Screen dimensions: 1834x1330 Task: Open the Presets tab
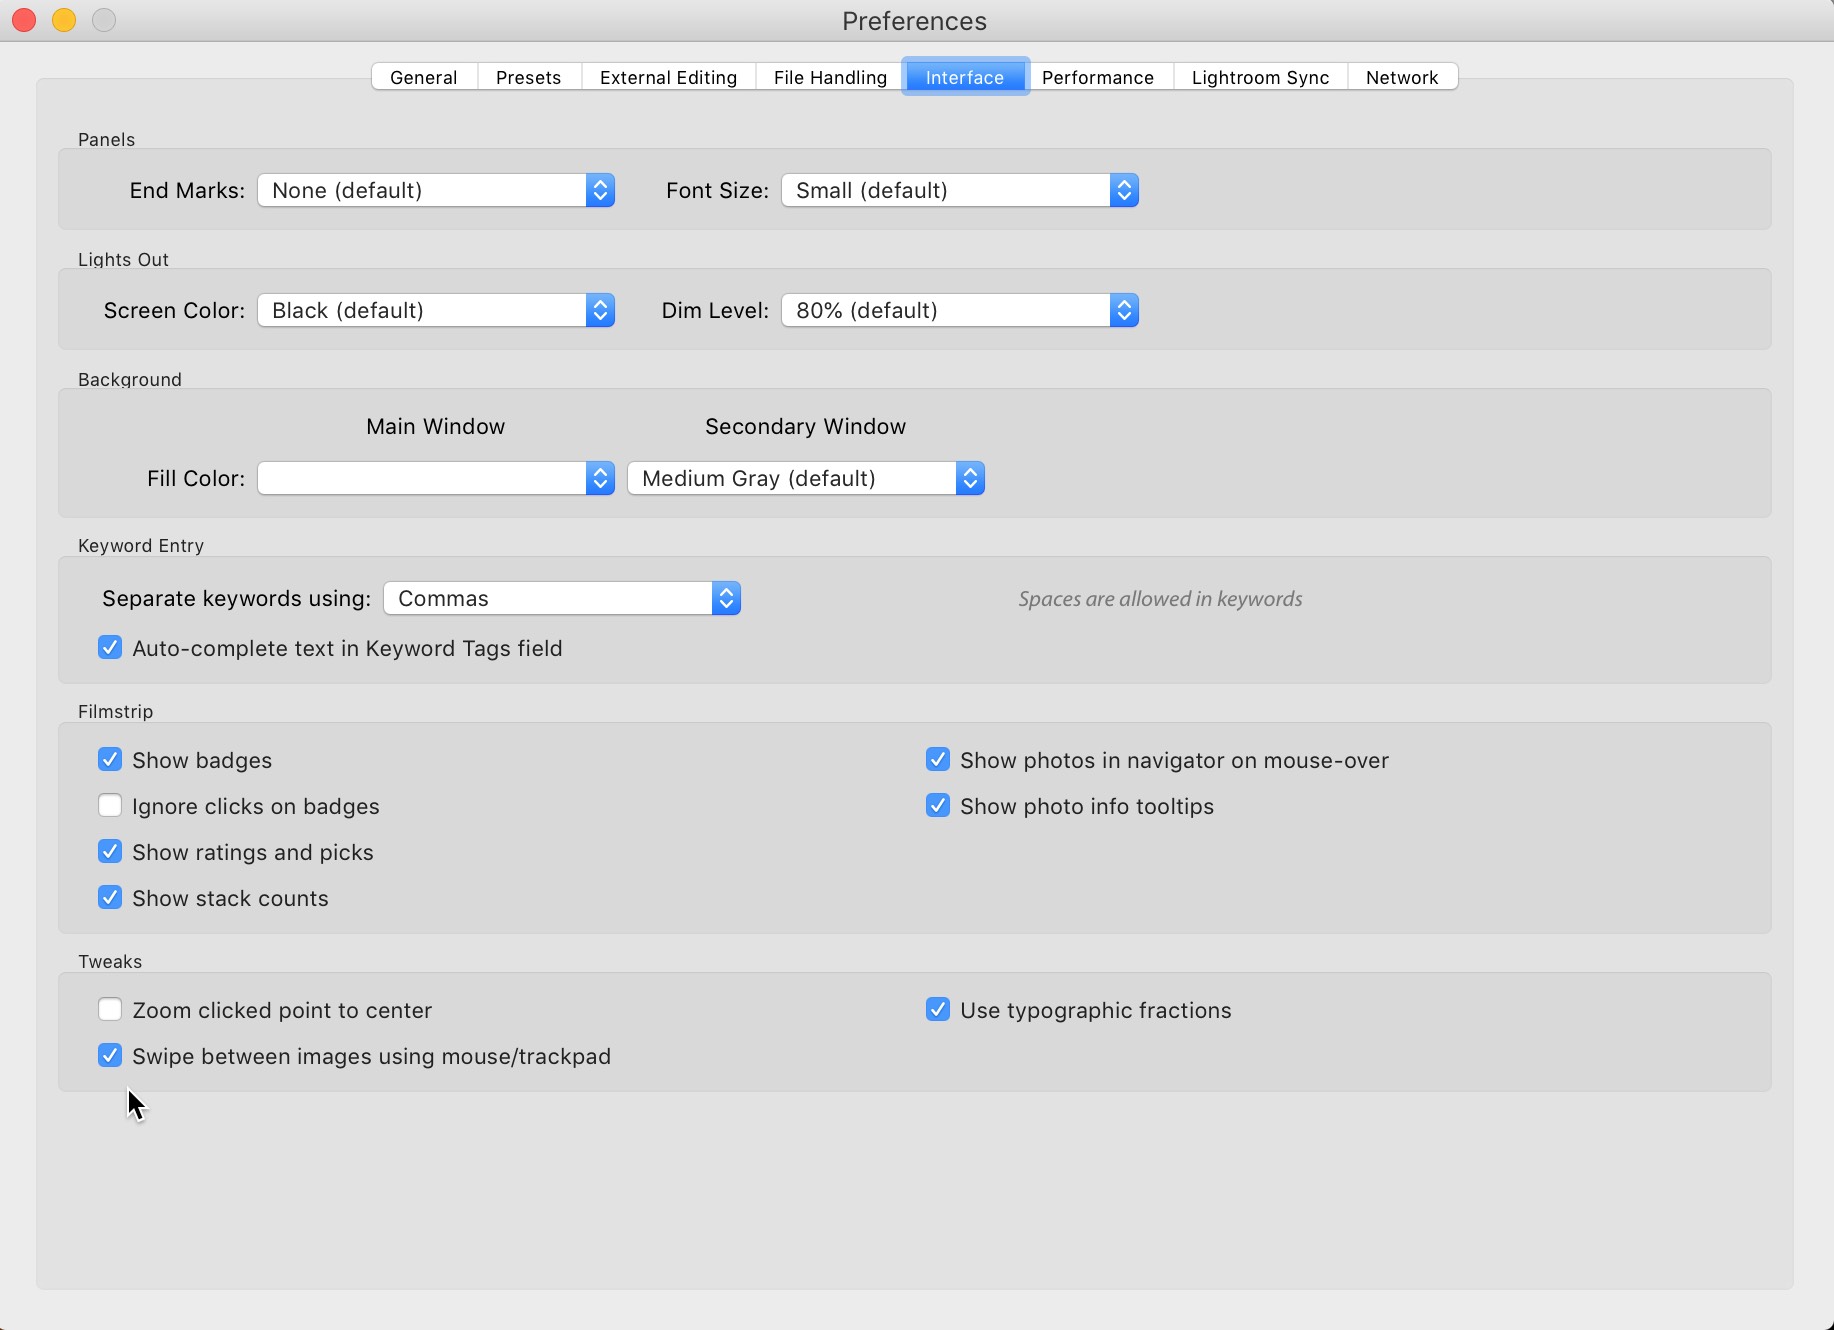[529, 77]
